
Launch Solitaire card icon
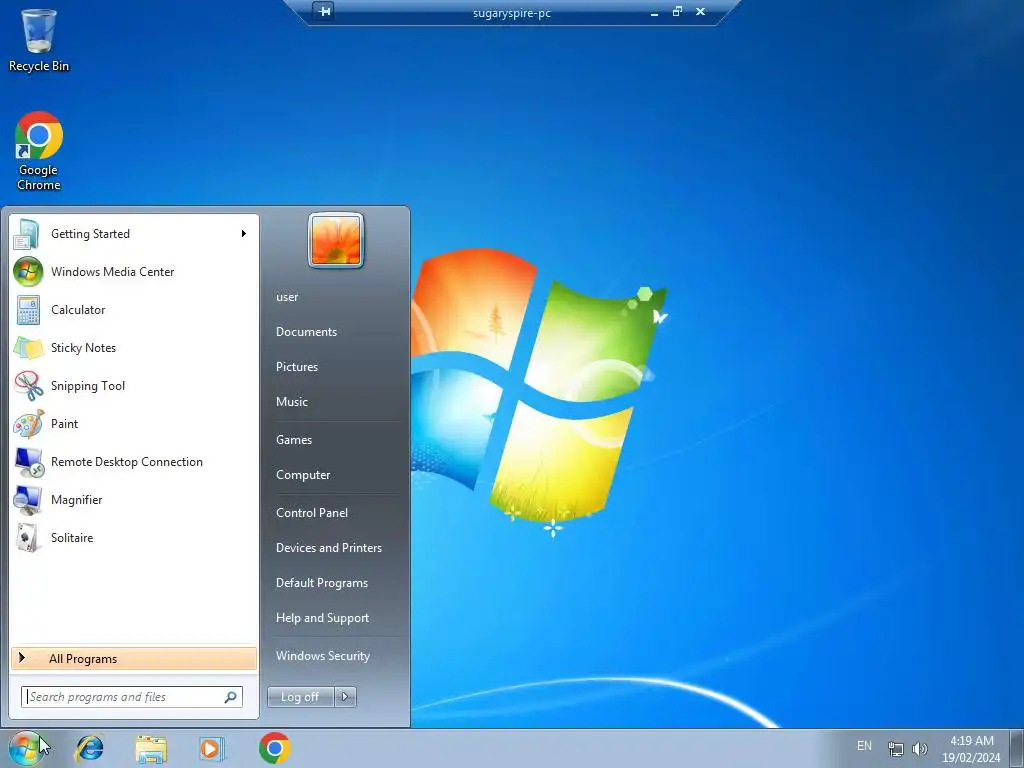click(x=28, y=537)
